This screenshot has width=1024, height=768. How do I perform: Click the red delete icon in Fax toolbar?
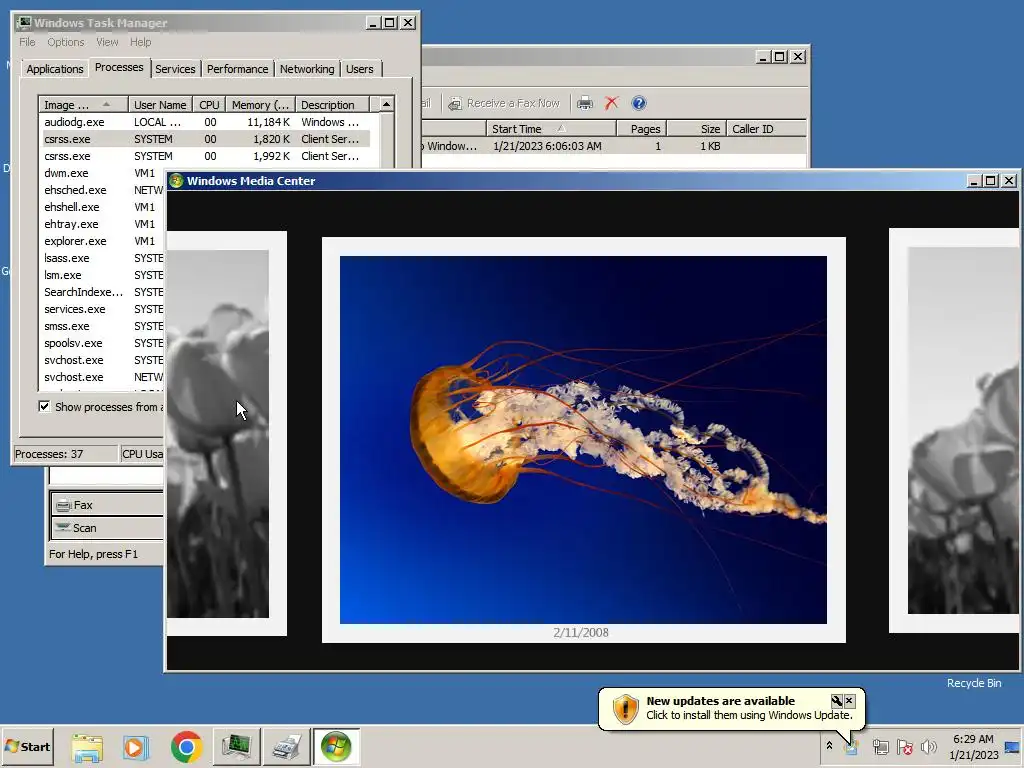611,103
